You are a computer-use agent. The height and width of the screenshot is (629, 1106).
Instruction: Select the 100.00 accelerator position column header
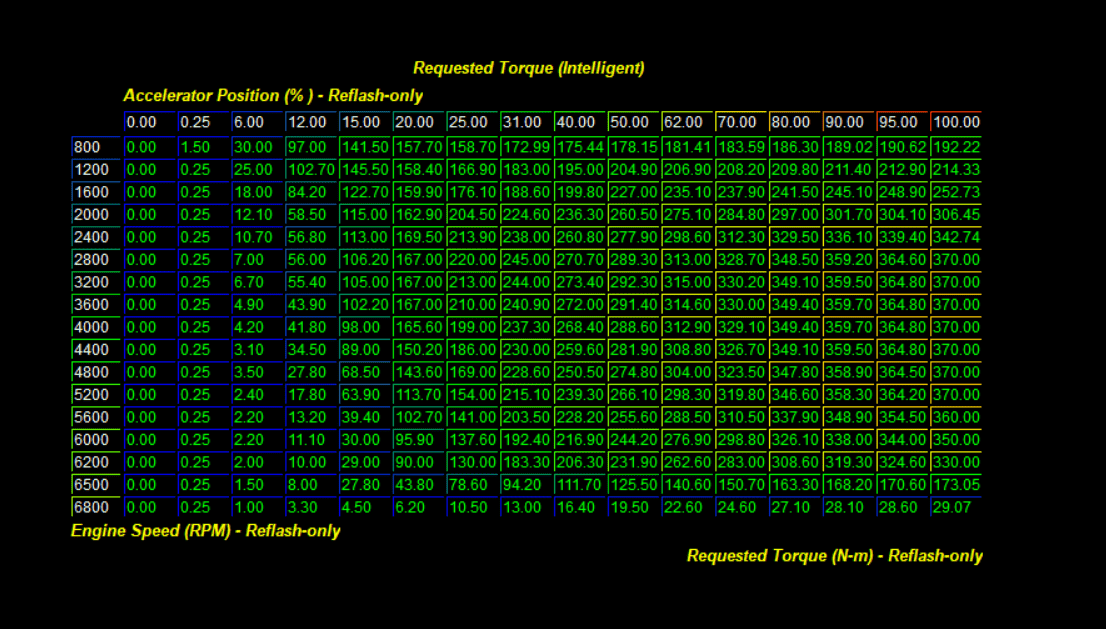(x=956, y=122)
